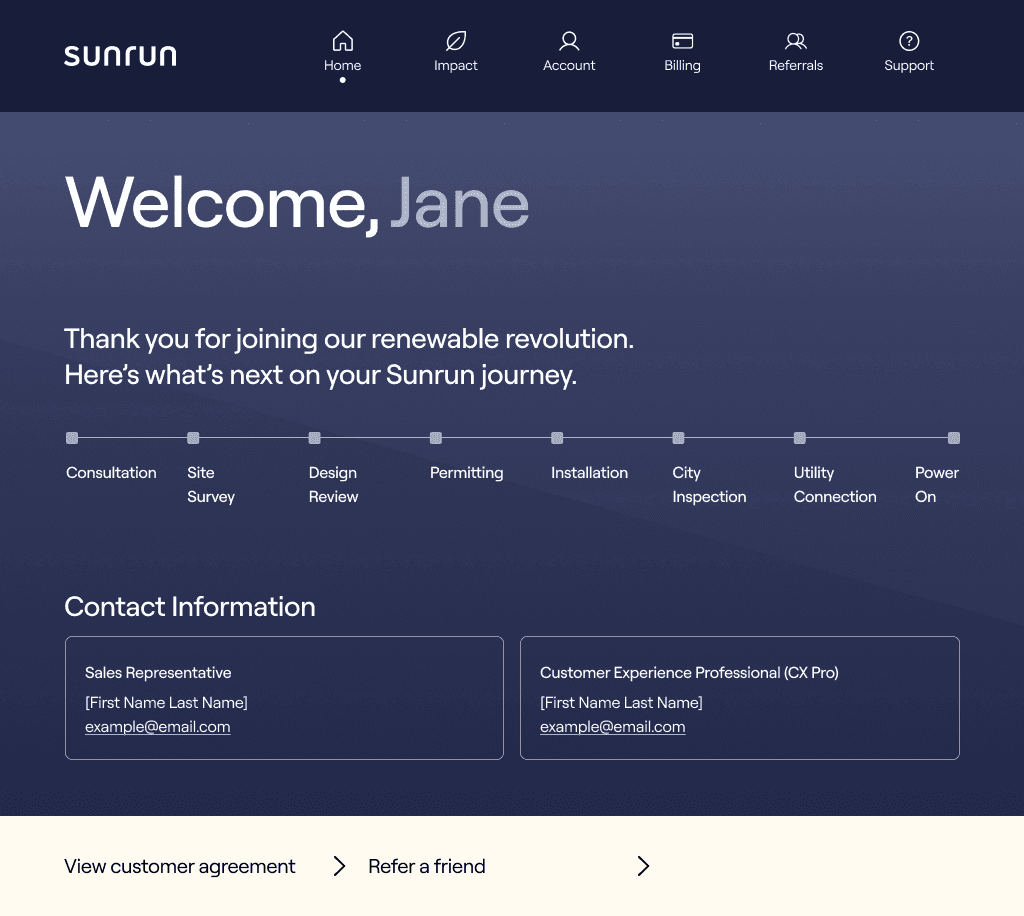The height and width of the screenshot is (916, 1024).
Task: Select the Installation step marker
Action: tap(557, 438)
